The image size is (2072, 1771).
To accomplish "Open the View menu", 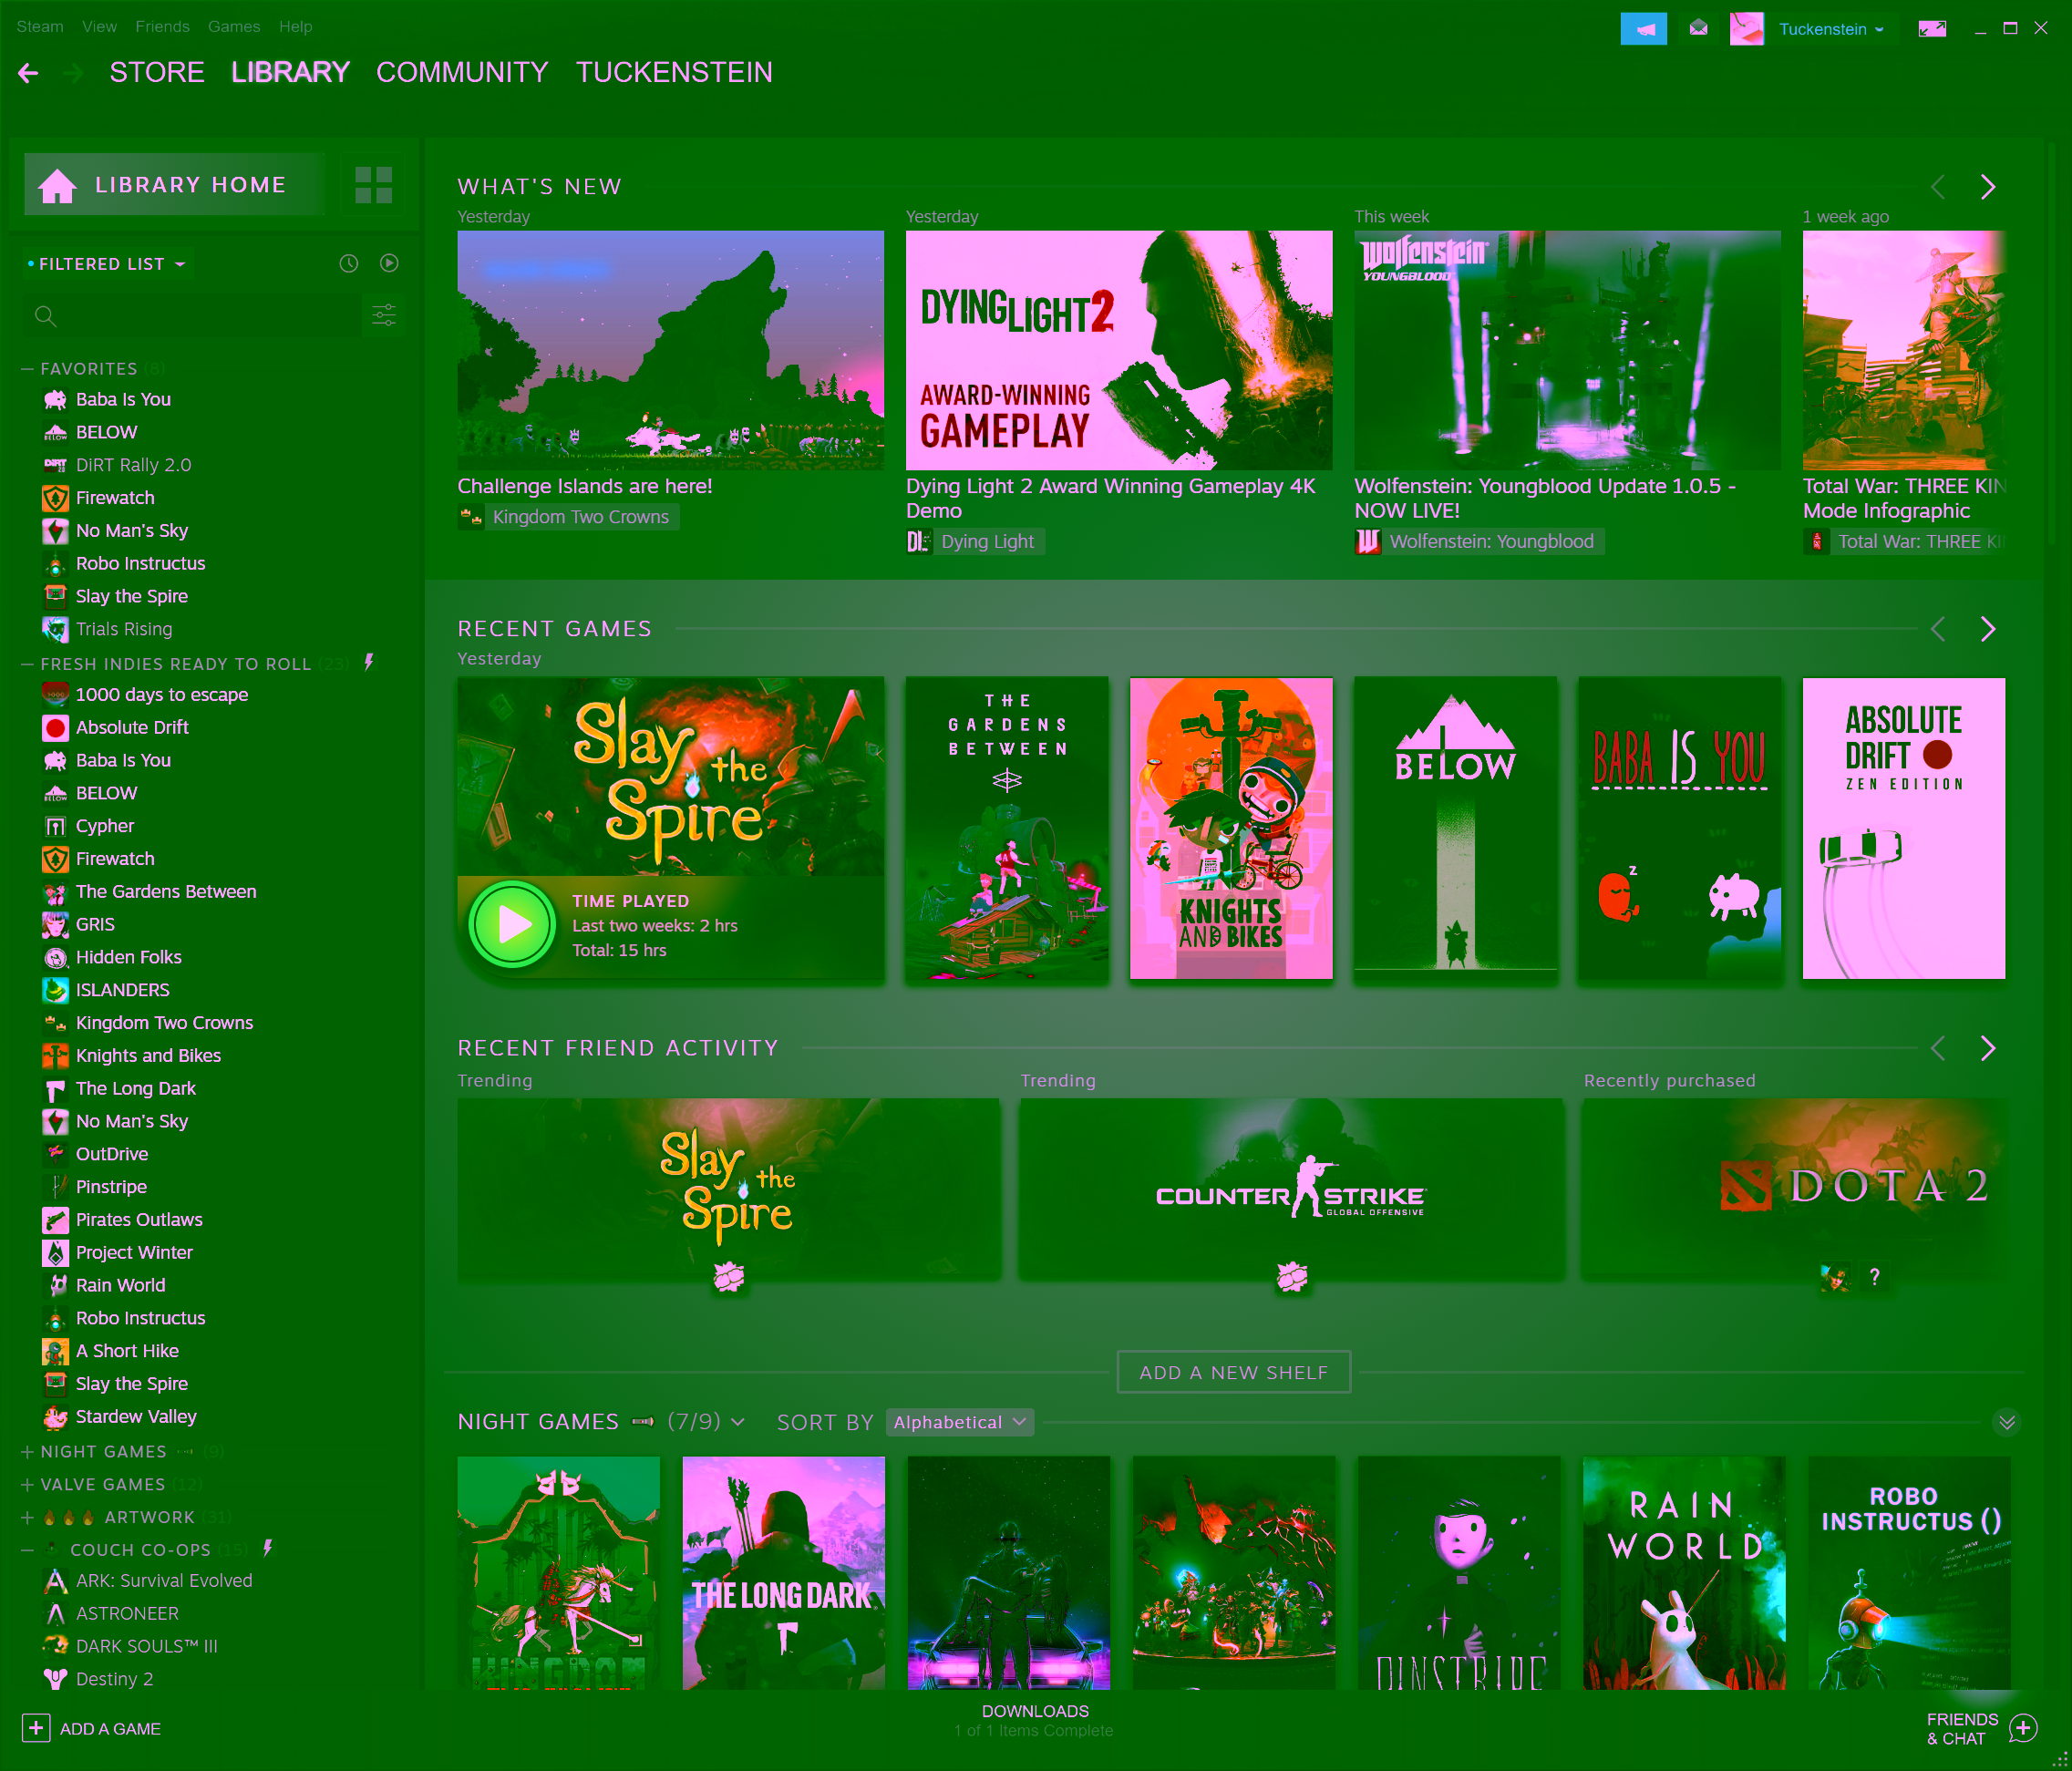I will point(99,26).
